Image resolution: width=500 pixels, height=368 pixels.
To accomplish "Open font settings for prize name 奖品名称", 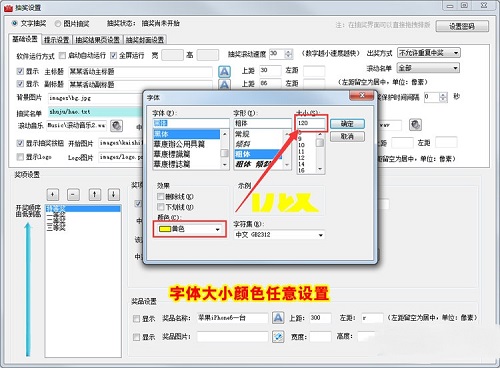I will (x=278, y=317).
